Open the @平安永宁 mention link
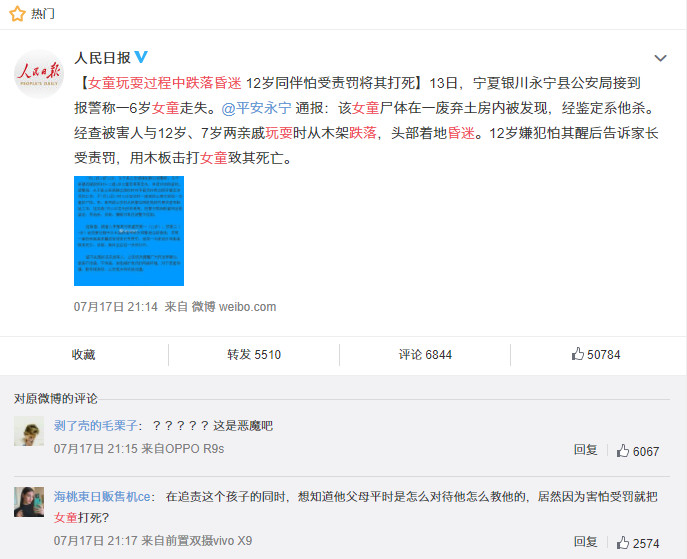Screen dimensions: 687x559 [x=256, y=108]
